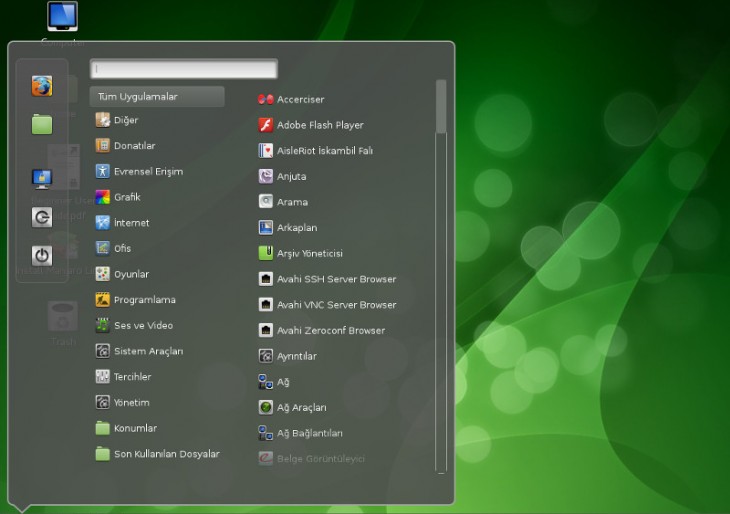730x514 pixels.
Task: Click the Avahi SSH Server Browser entry
Action: pos(335,279)
